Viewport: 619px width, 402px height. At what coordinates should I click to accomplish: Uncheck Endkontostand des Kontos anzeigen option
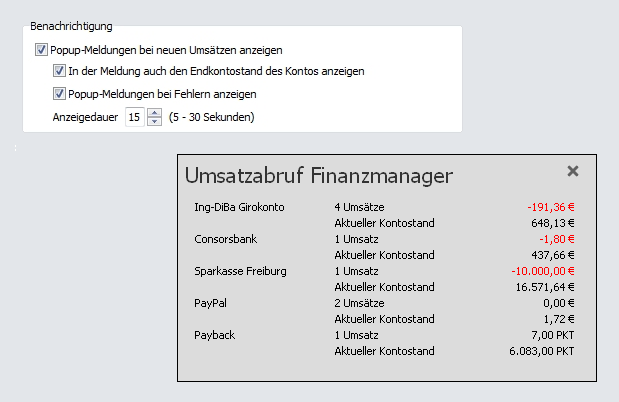click(x=59, y=72)
